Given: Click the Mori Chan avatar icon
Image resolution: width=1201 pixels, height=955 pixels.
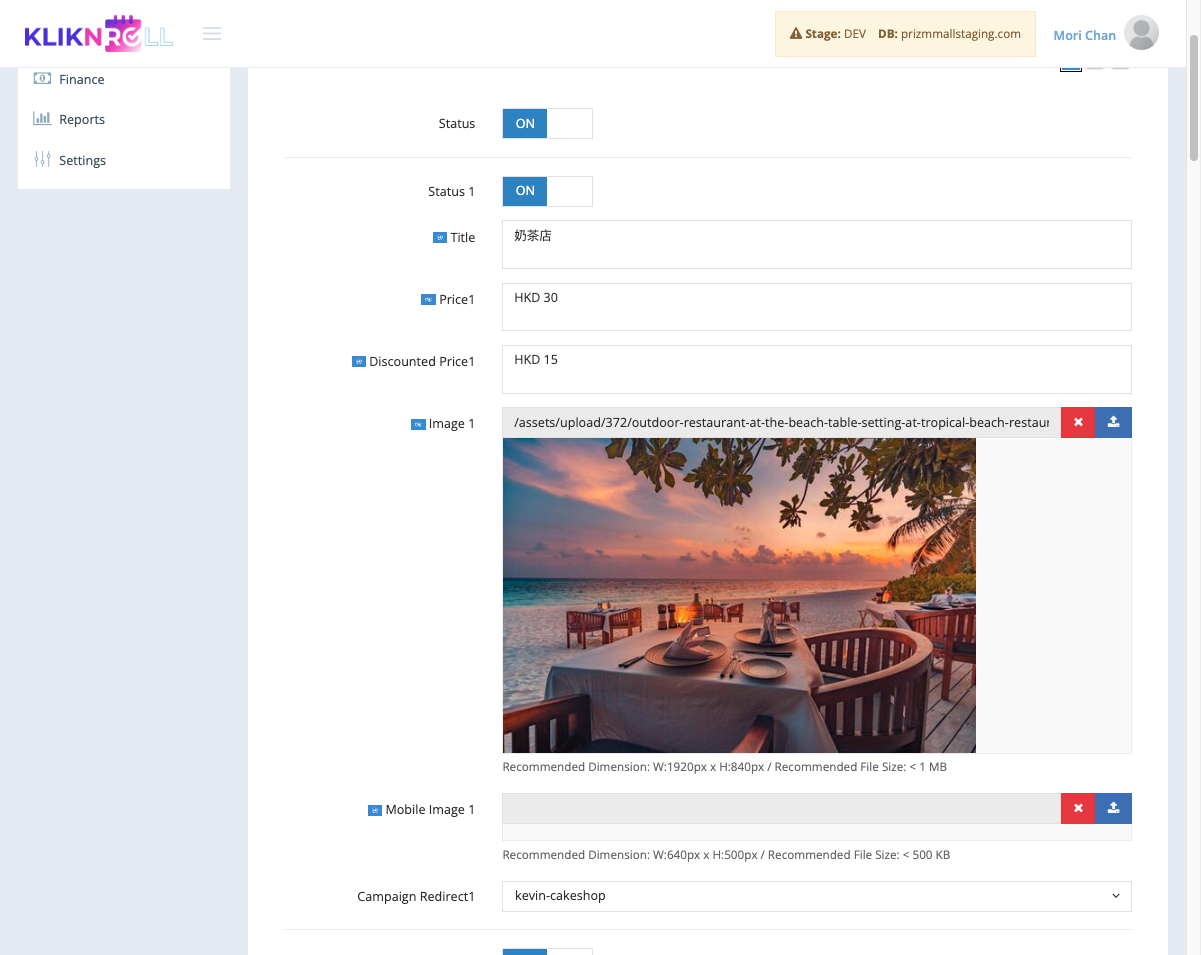Looking at the screenshot, I should [x=1141, y=34].
